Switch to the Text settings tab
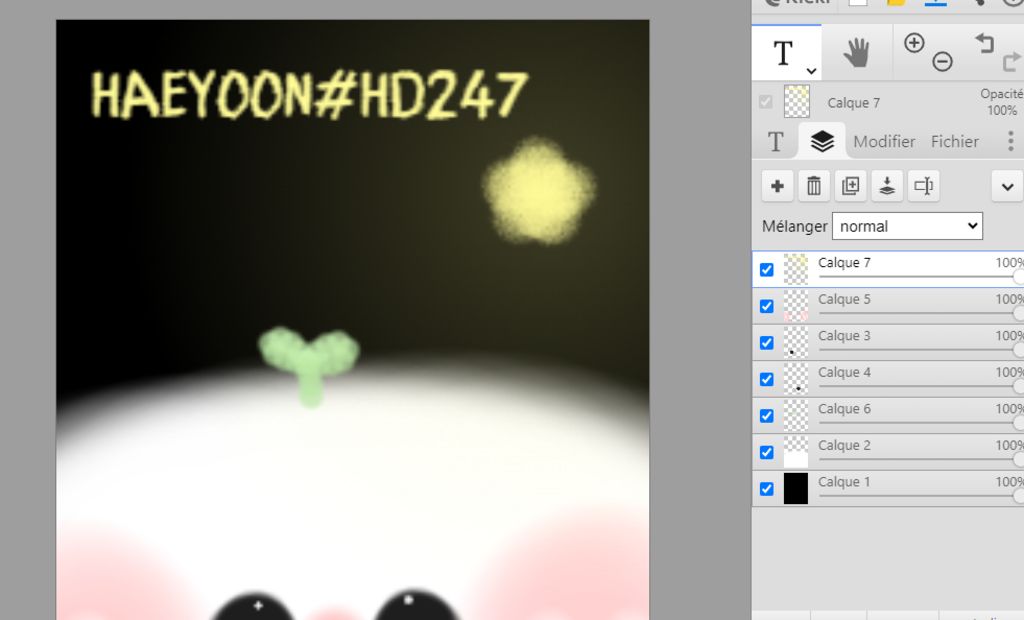This screenshot has width=1024, height=620. tap(775, 141)
